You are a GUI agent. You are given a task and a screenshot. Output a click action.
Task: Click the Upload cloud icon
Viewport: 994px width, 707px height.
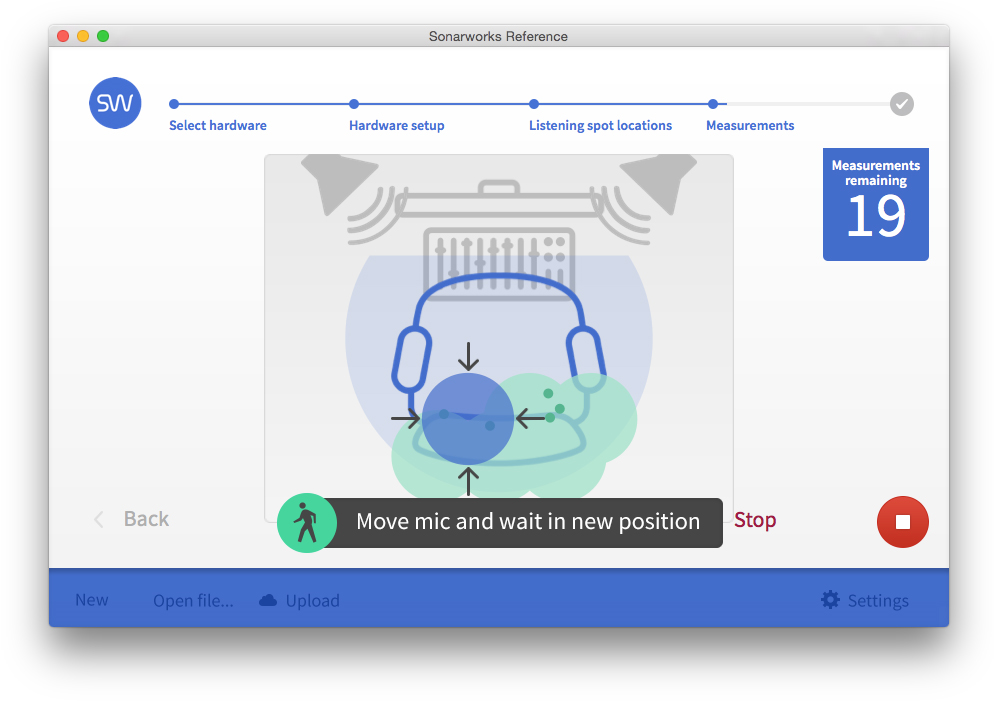268,600
